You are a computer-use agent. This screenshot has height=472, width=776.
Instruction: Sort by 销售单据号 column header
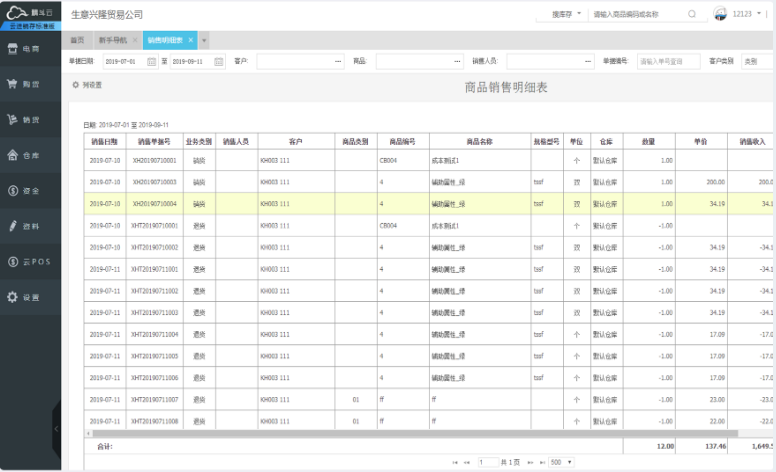click(x=154, y=142)
